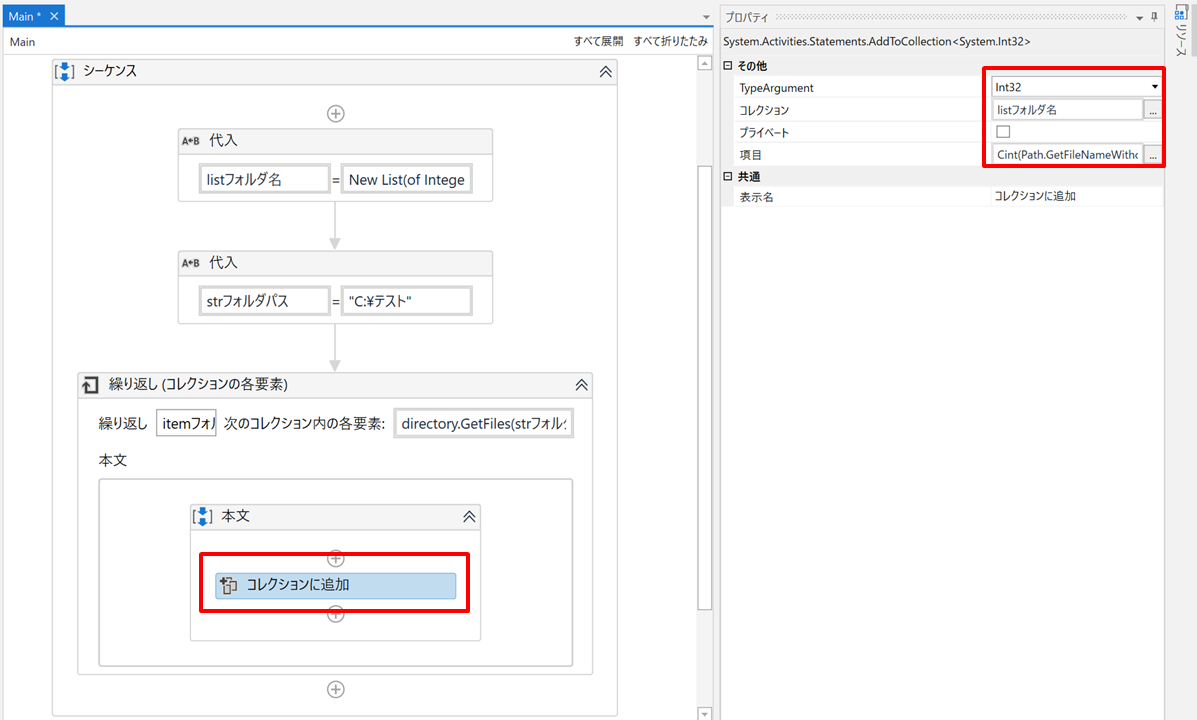Add activity at bottom of シーケンス
Screen dimensions: 1197x720
335,689
